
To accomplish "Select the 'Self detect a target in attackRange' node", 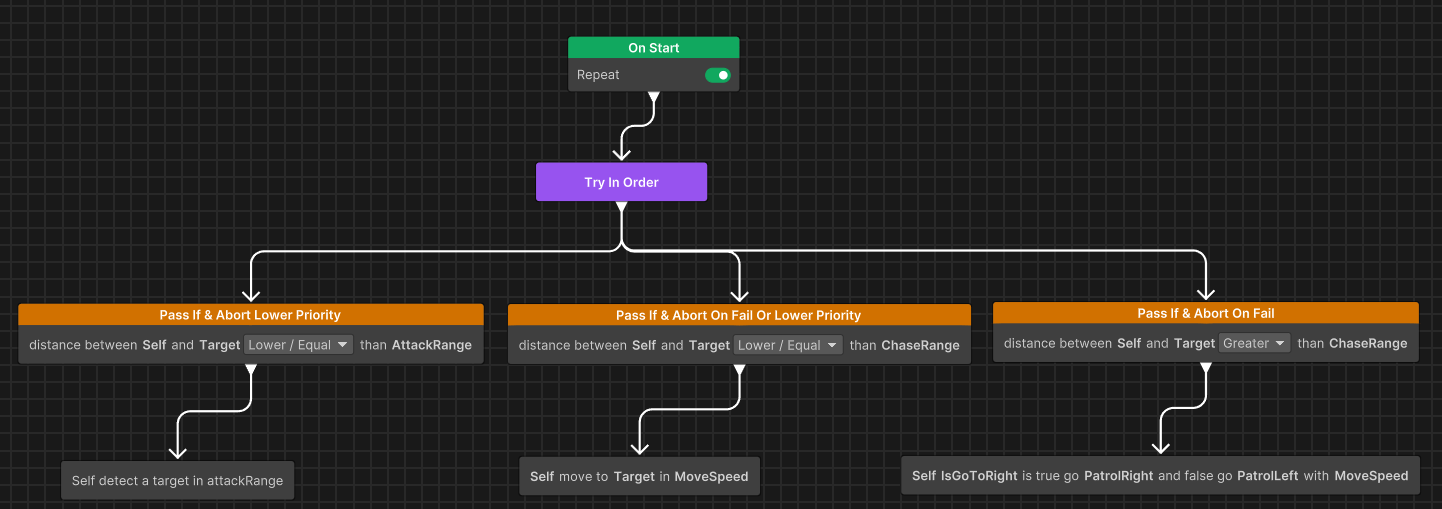I will tap(178, 480).
